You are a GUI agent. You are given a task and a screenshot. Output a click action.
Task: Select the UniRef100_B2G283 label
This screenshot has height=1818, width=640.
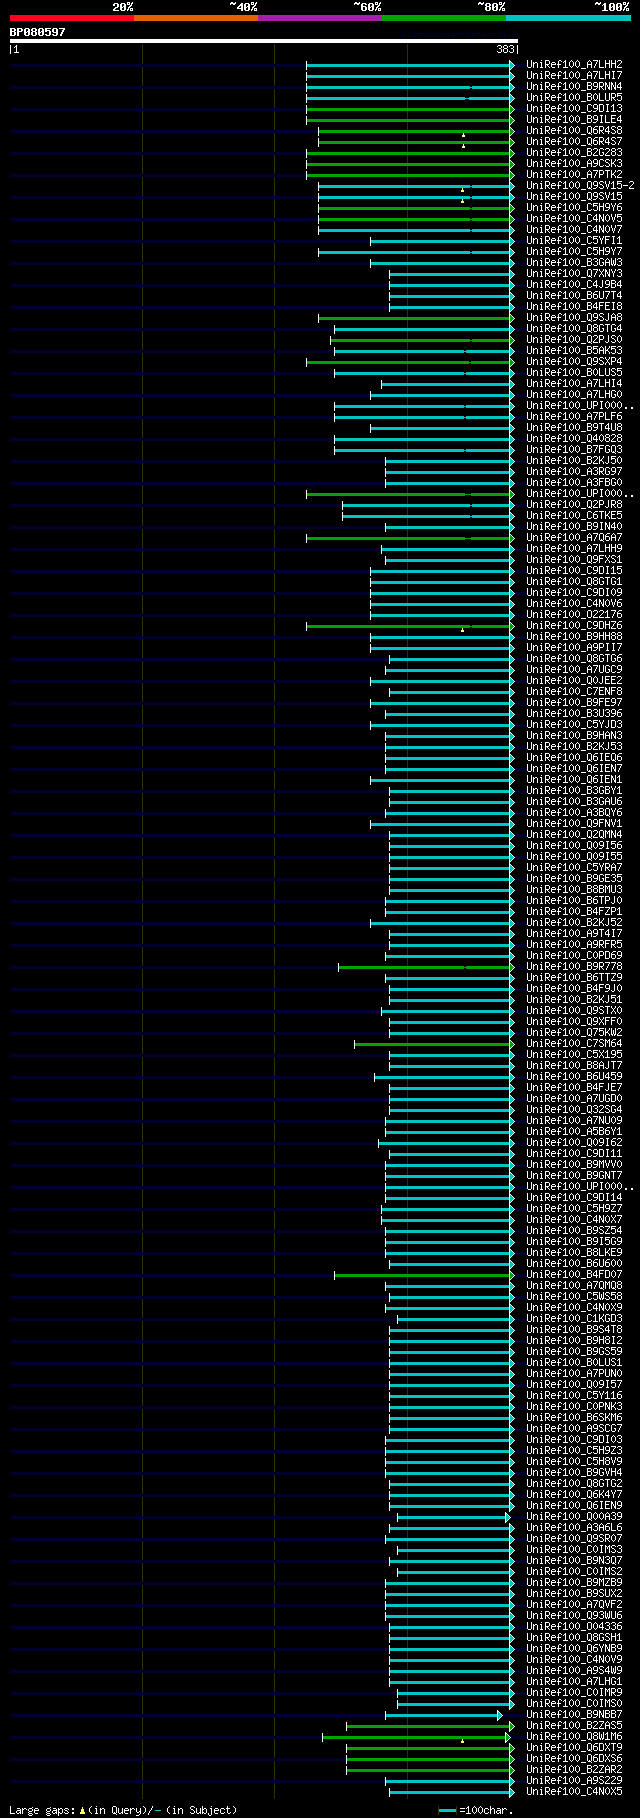click(574, 153)
